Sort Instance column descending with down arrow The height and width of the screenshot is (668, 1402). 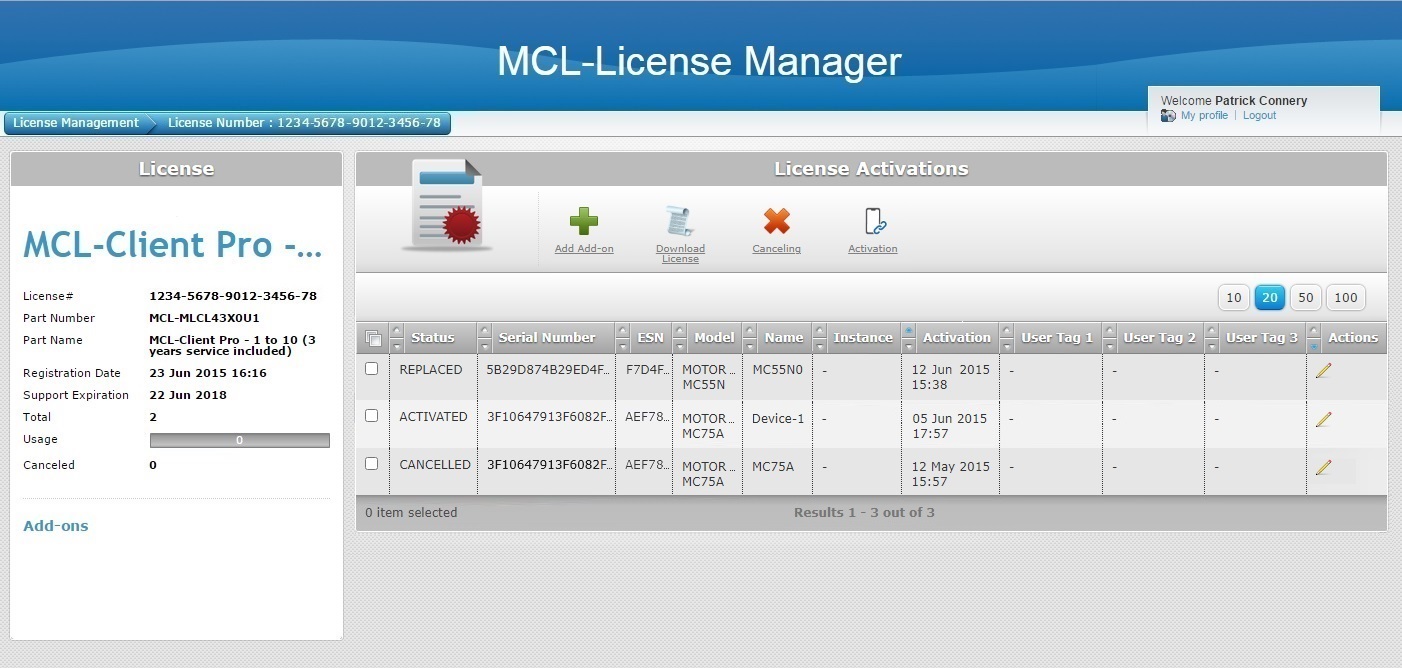tap(820, 346)
